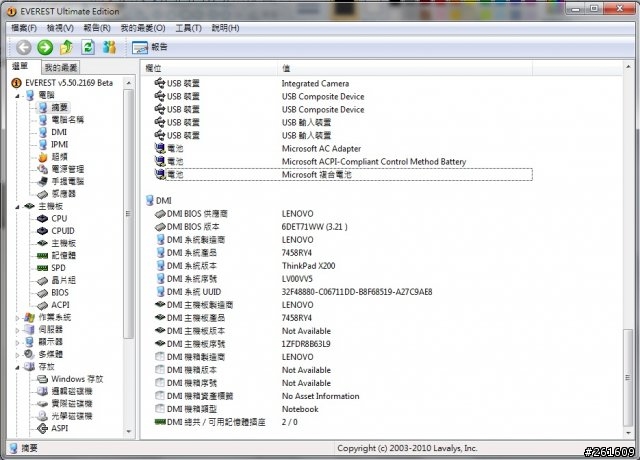This screenshot has width=640, height=460.
Task: Select 電腦名稱 tree item
Action: pos(67,120)
